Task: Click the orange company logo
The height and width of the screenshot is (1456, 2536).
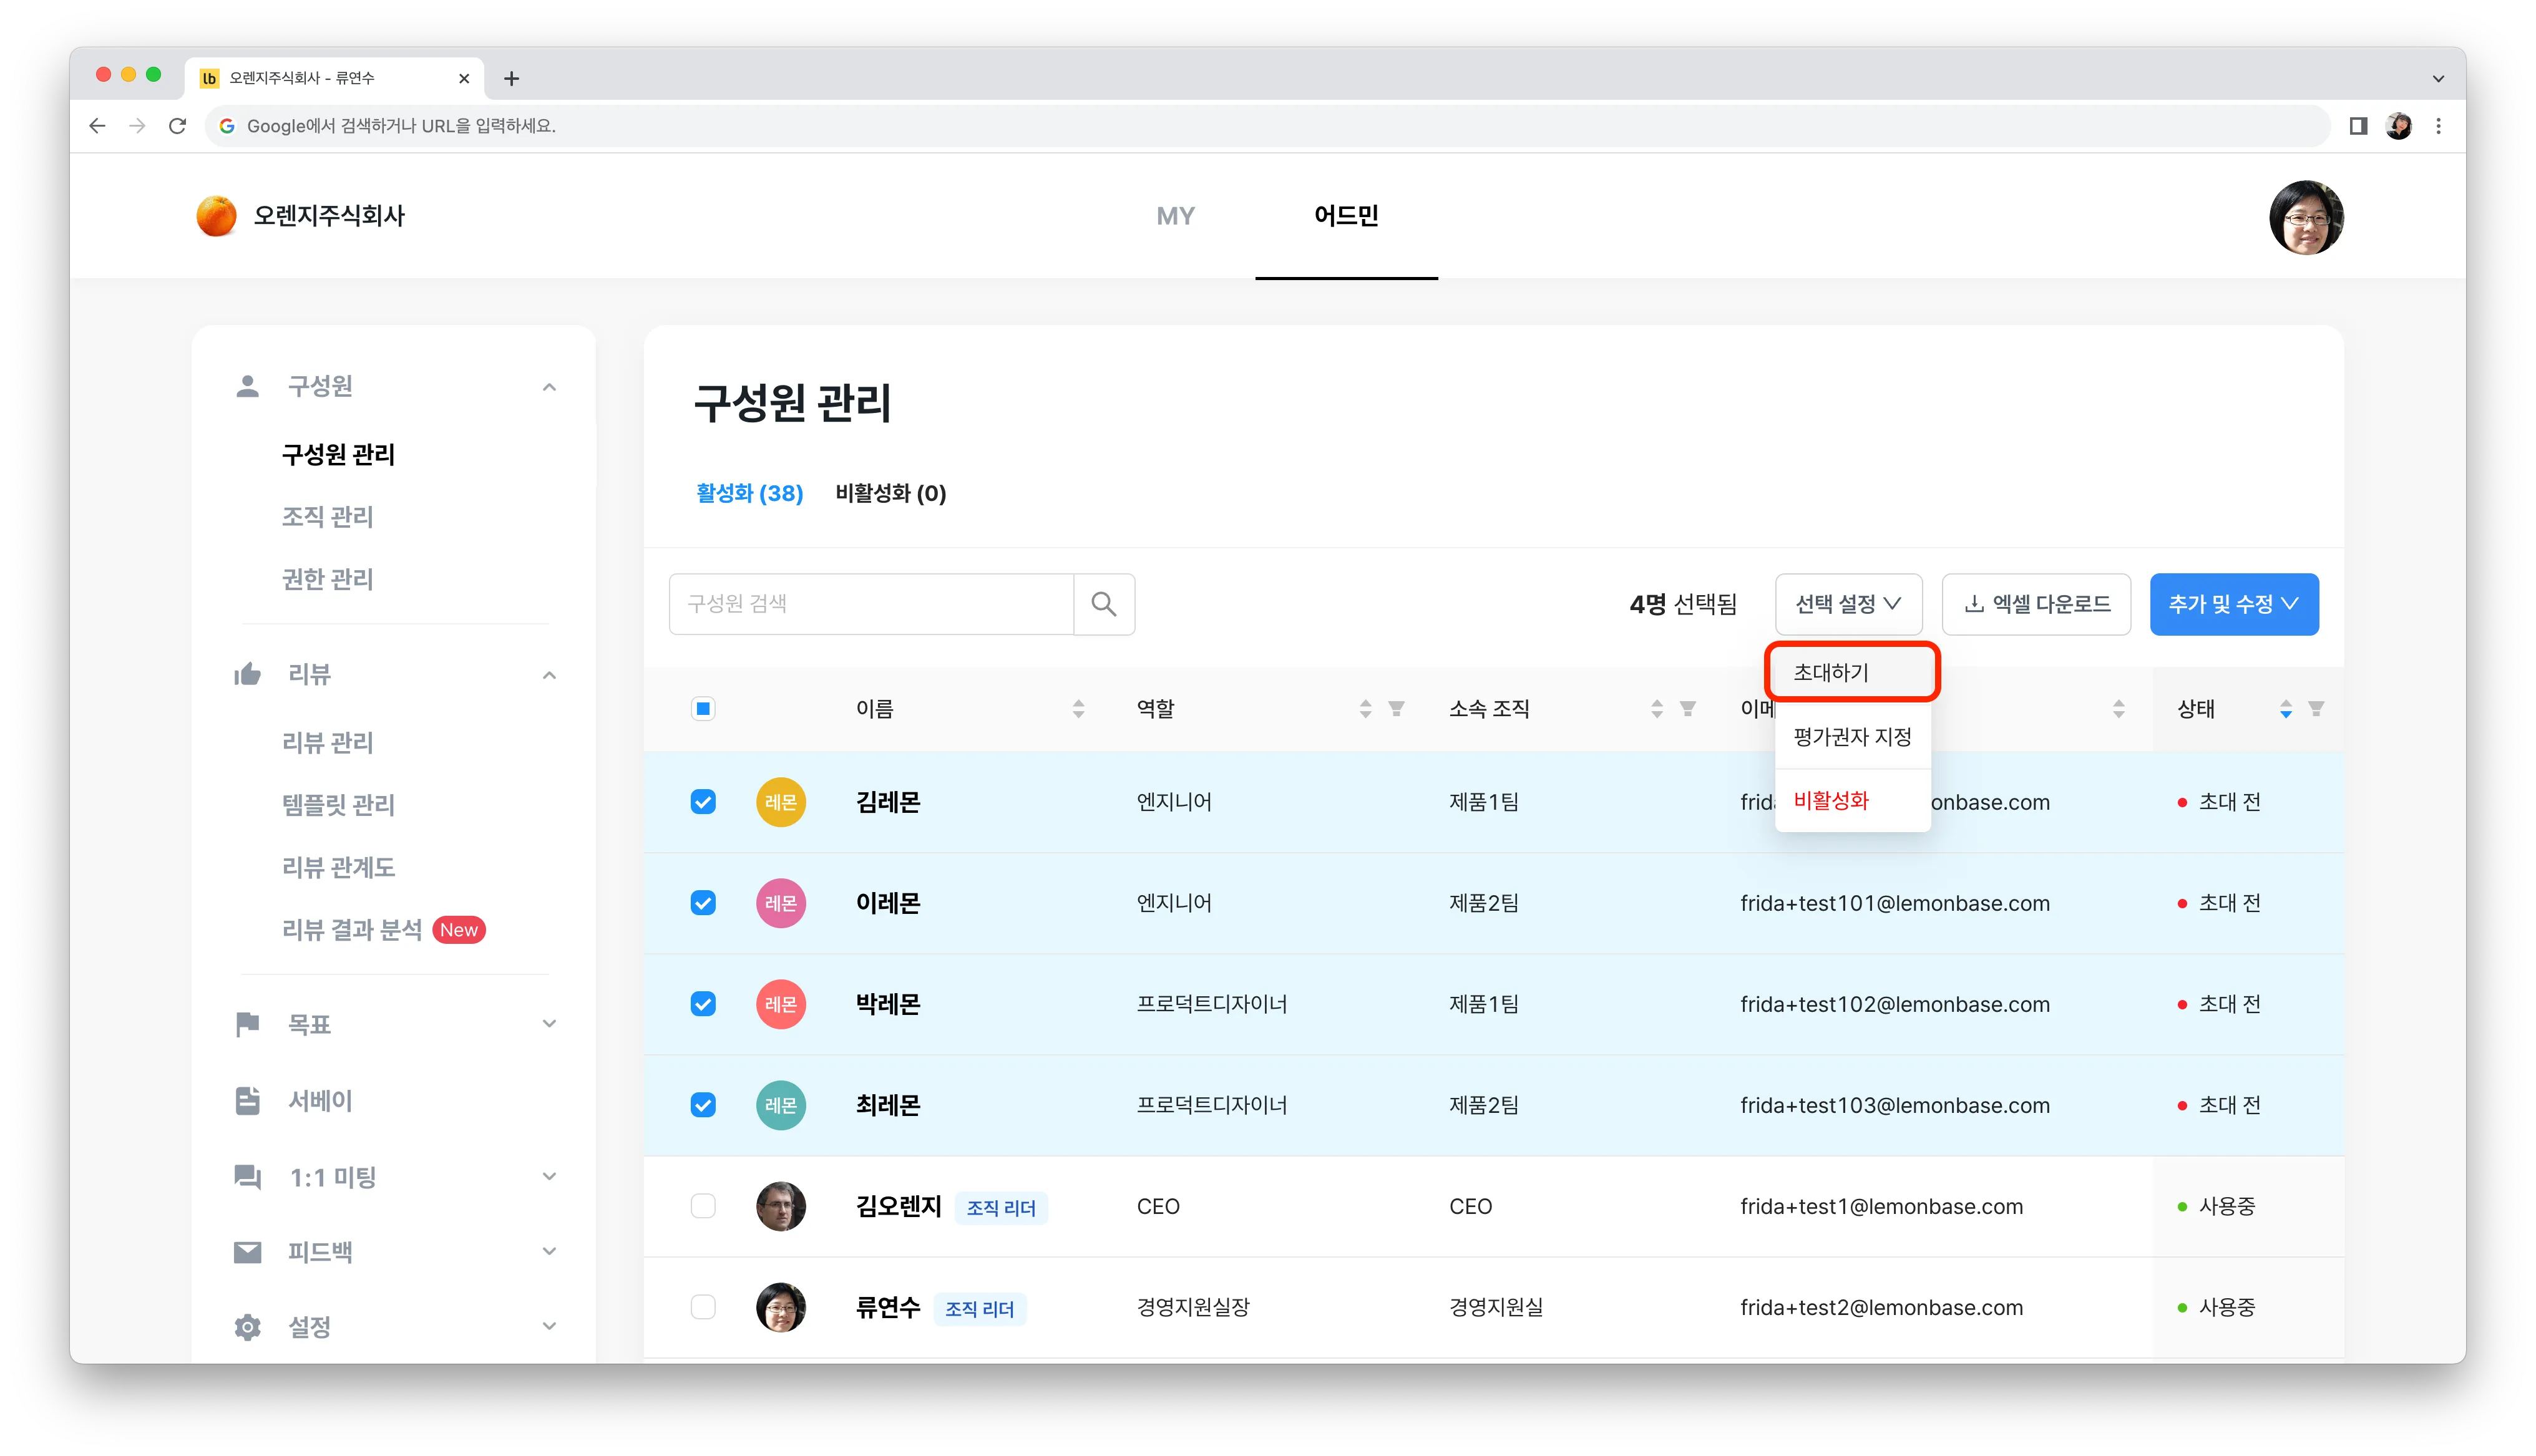Action: point(216,216)
